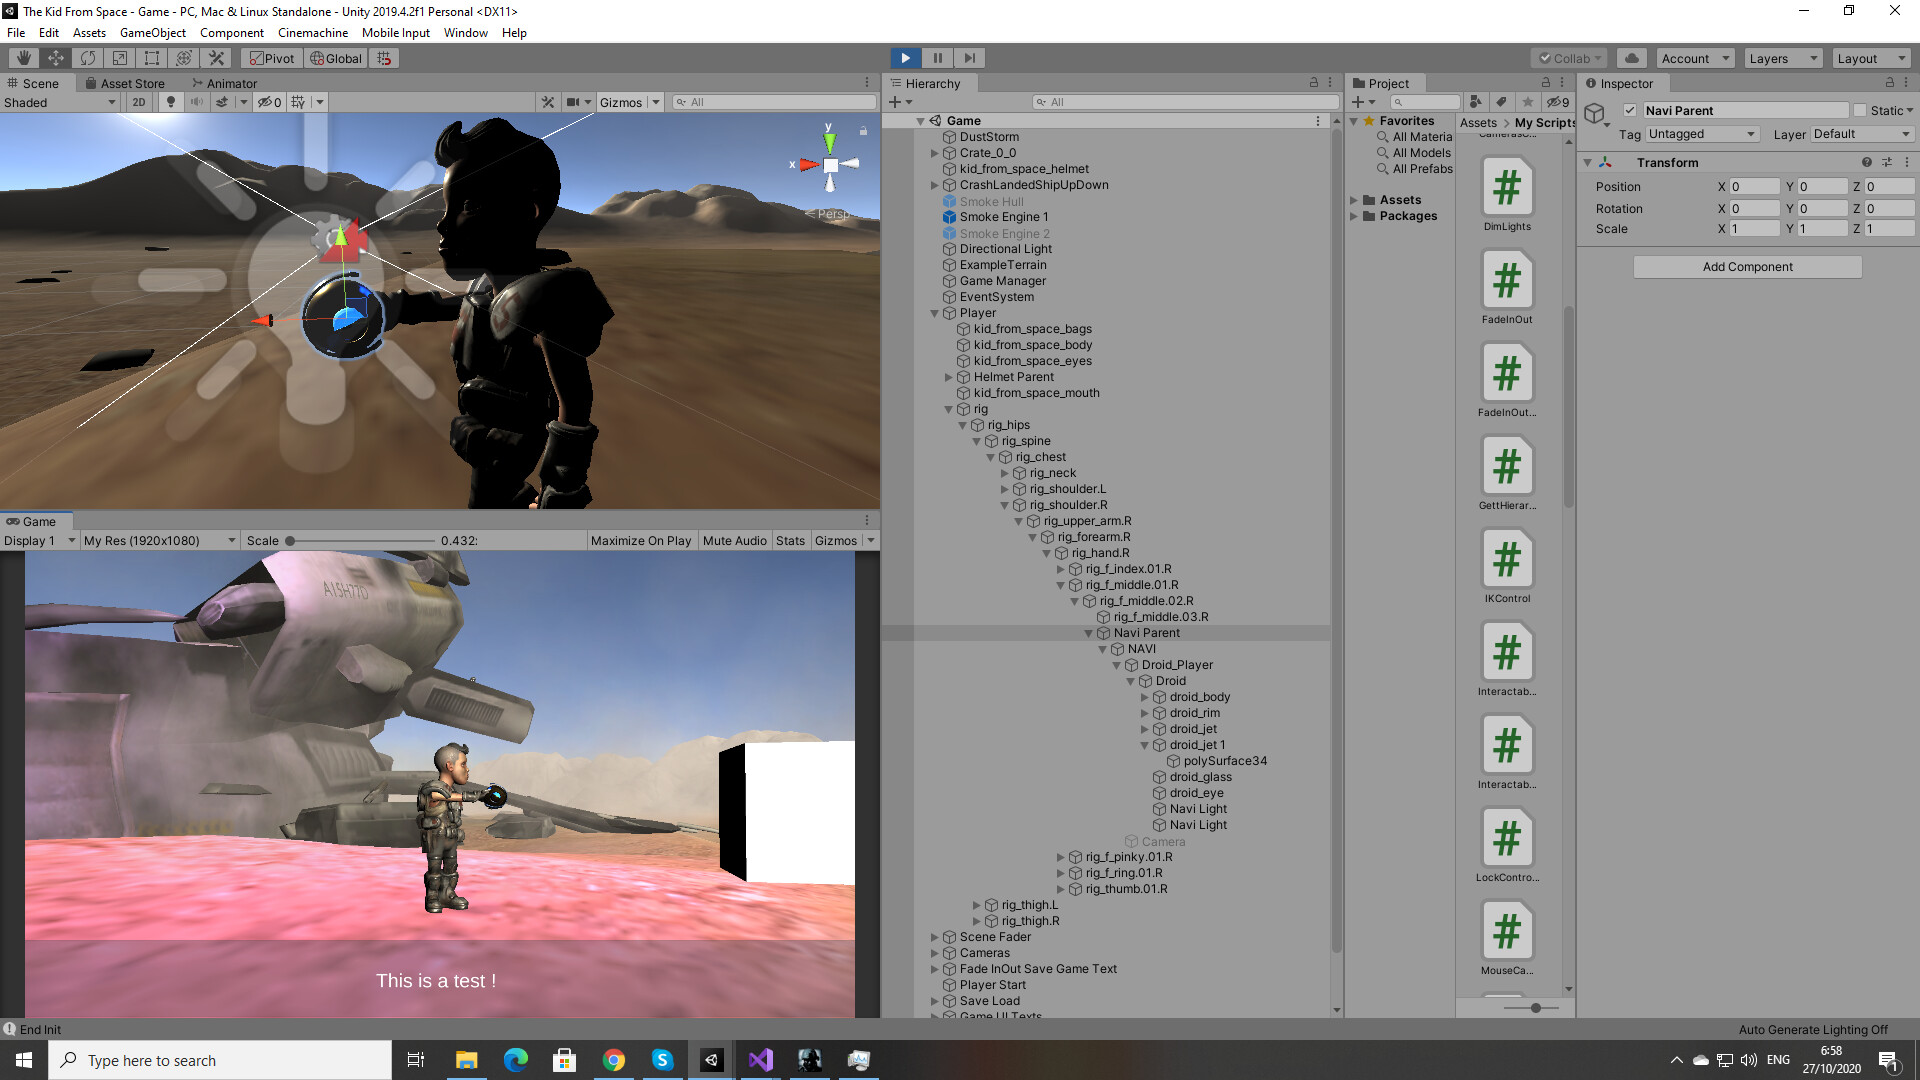This screenshot has width=1920, height=1080.
Task: Open the Transform component help icon
Action: (x=1866, y=162)
